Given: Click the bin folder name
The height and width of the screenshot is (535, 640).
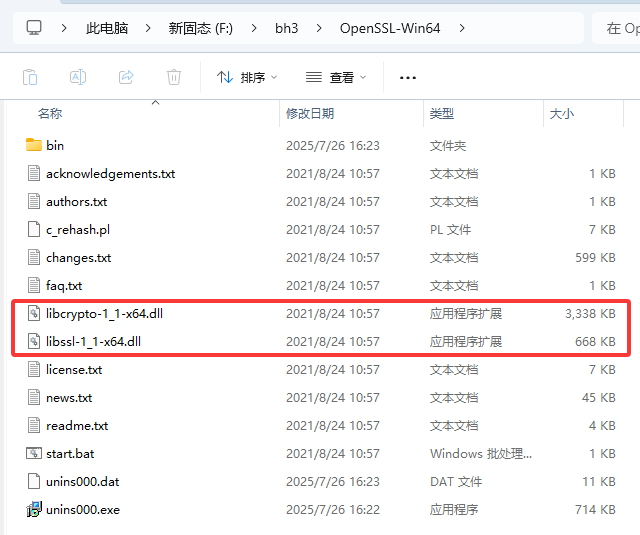Looking at the screenshot, I should point(55,146).
